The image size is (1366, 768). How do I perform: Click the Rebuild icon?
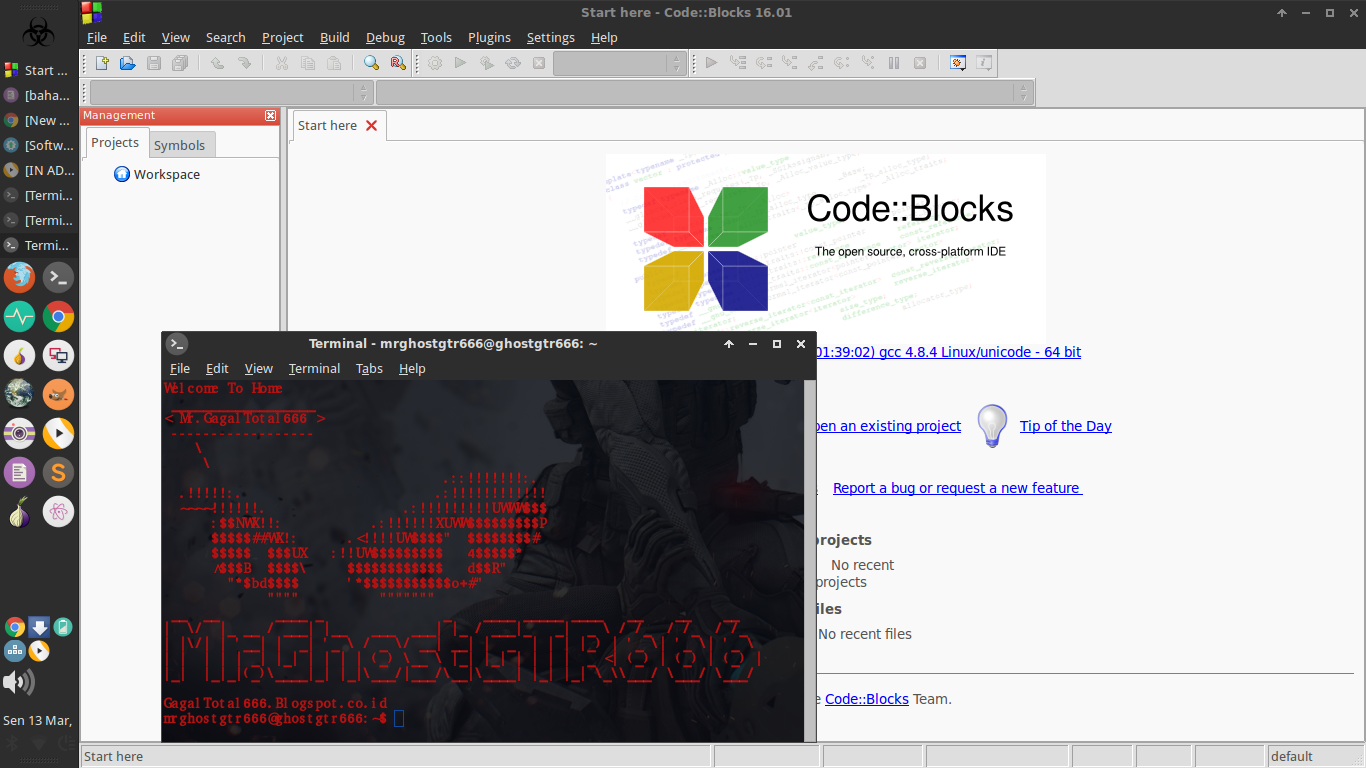click(x=513, y=63)
